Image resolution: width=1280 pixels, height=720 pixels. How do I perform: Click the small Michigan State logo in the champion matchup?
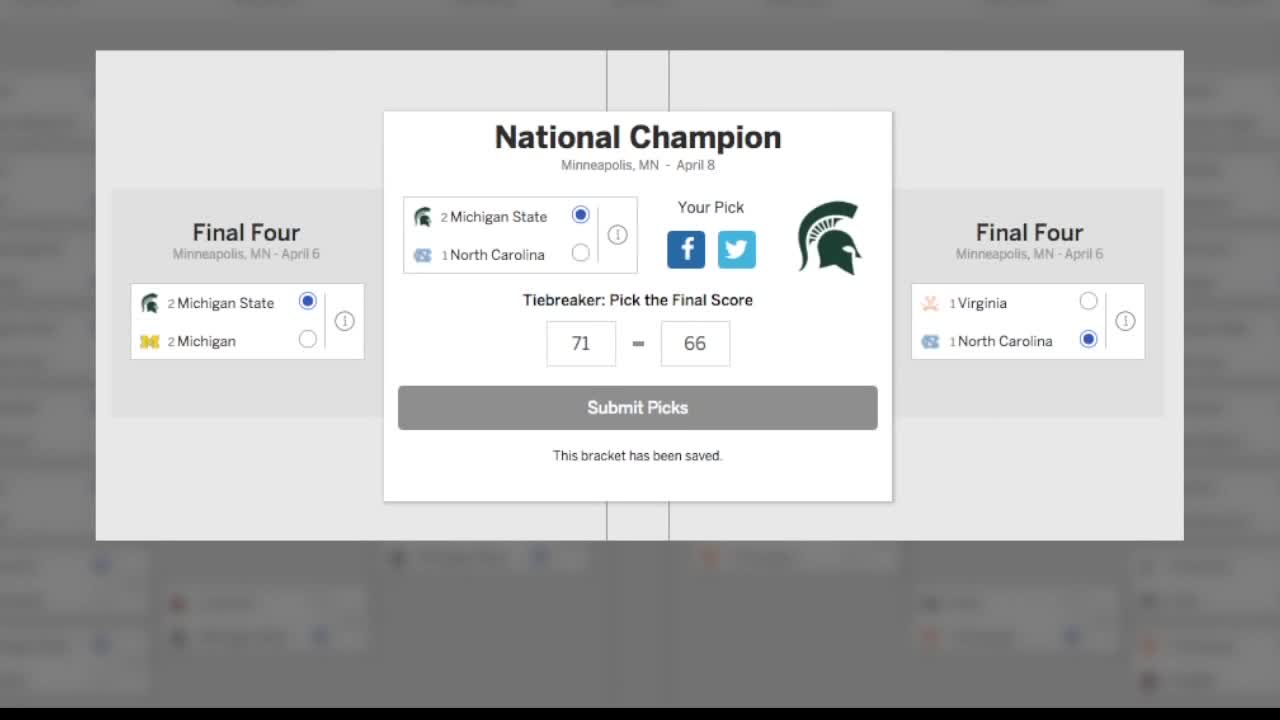[422, 216]
